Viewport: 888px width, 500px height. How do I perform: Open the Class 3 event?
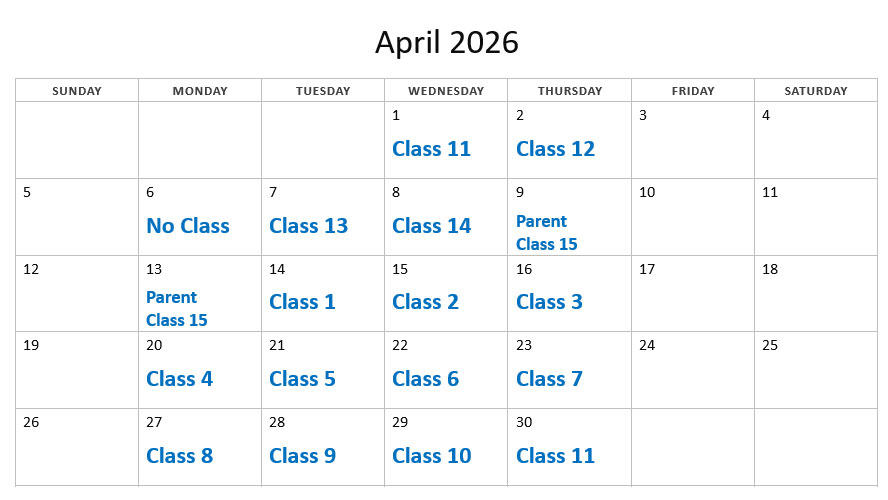549,302
